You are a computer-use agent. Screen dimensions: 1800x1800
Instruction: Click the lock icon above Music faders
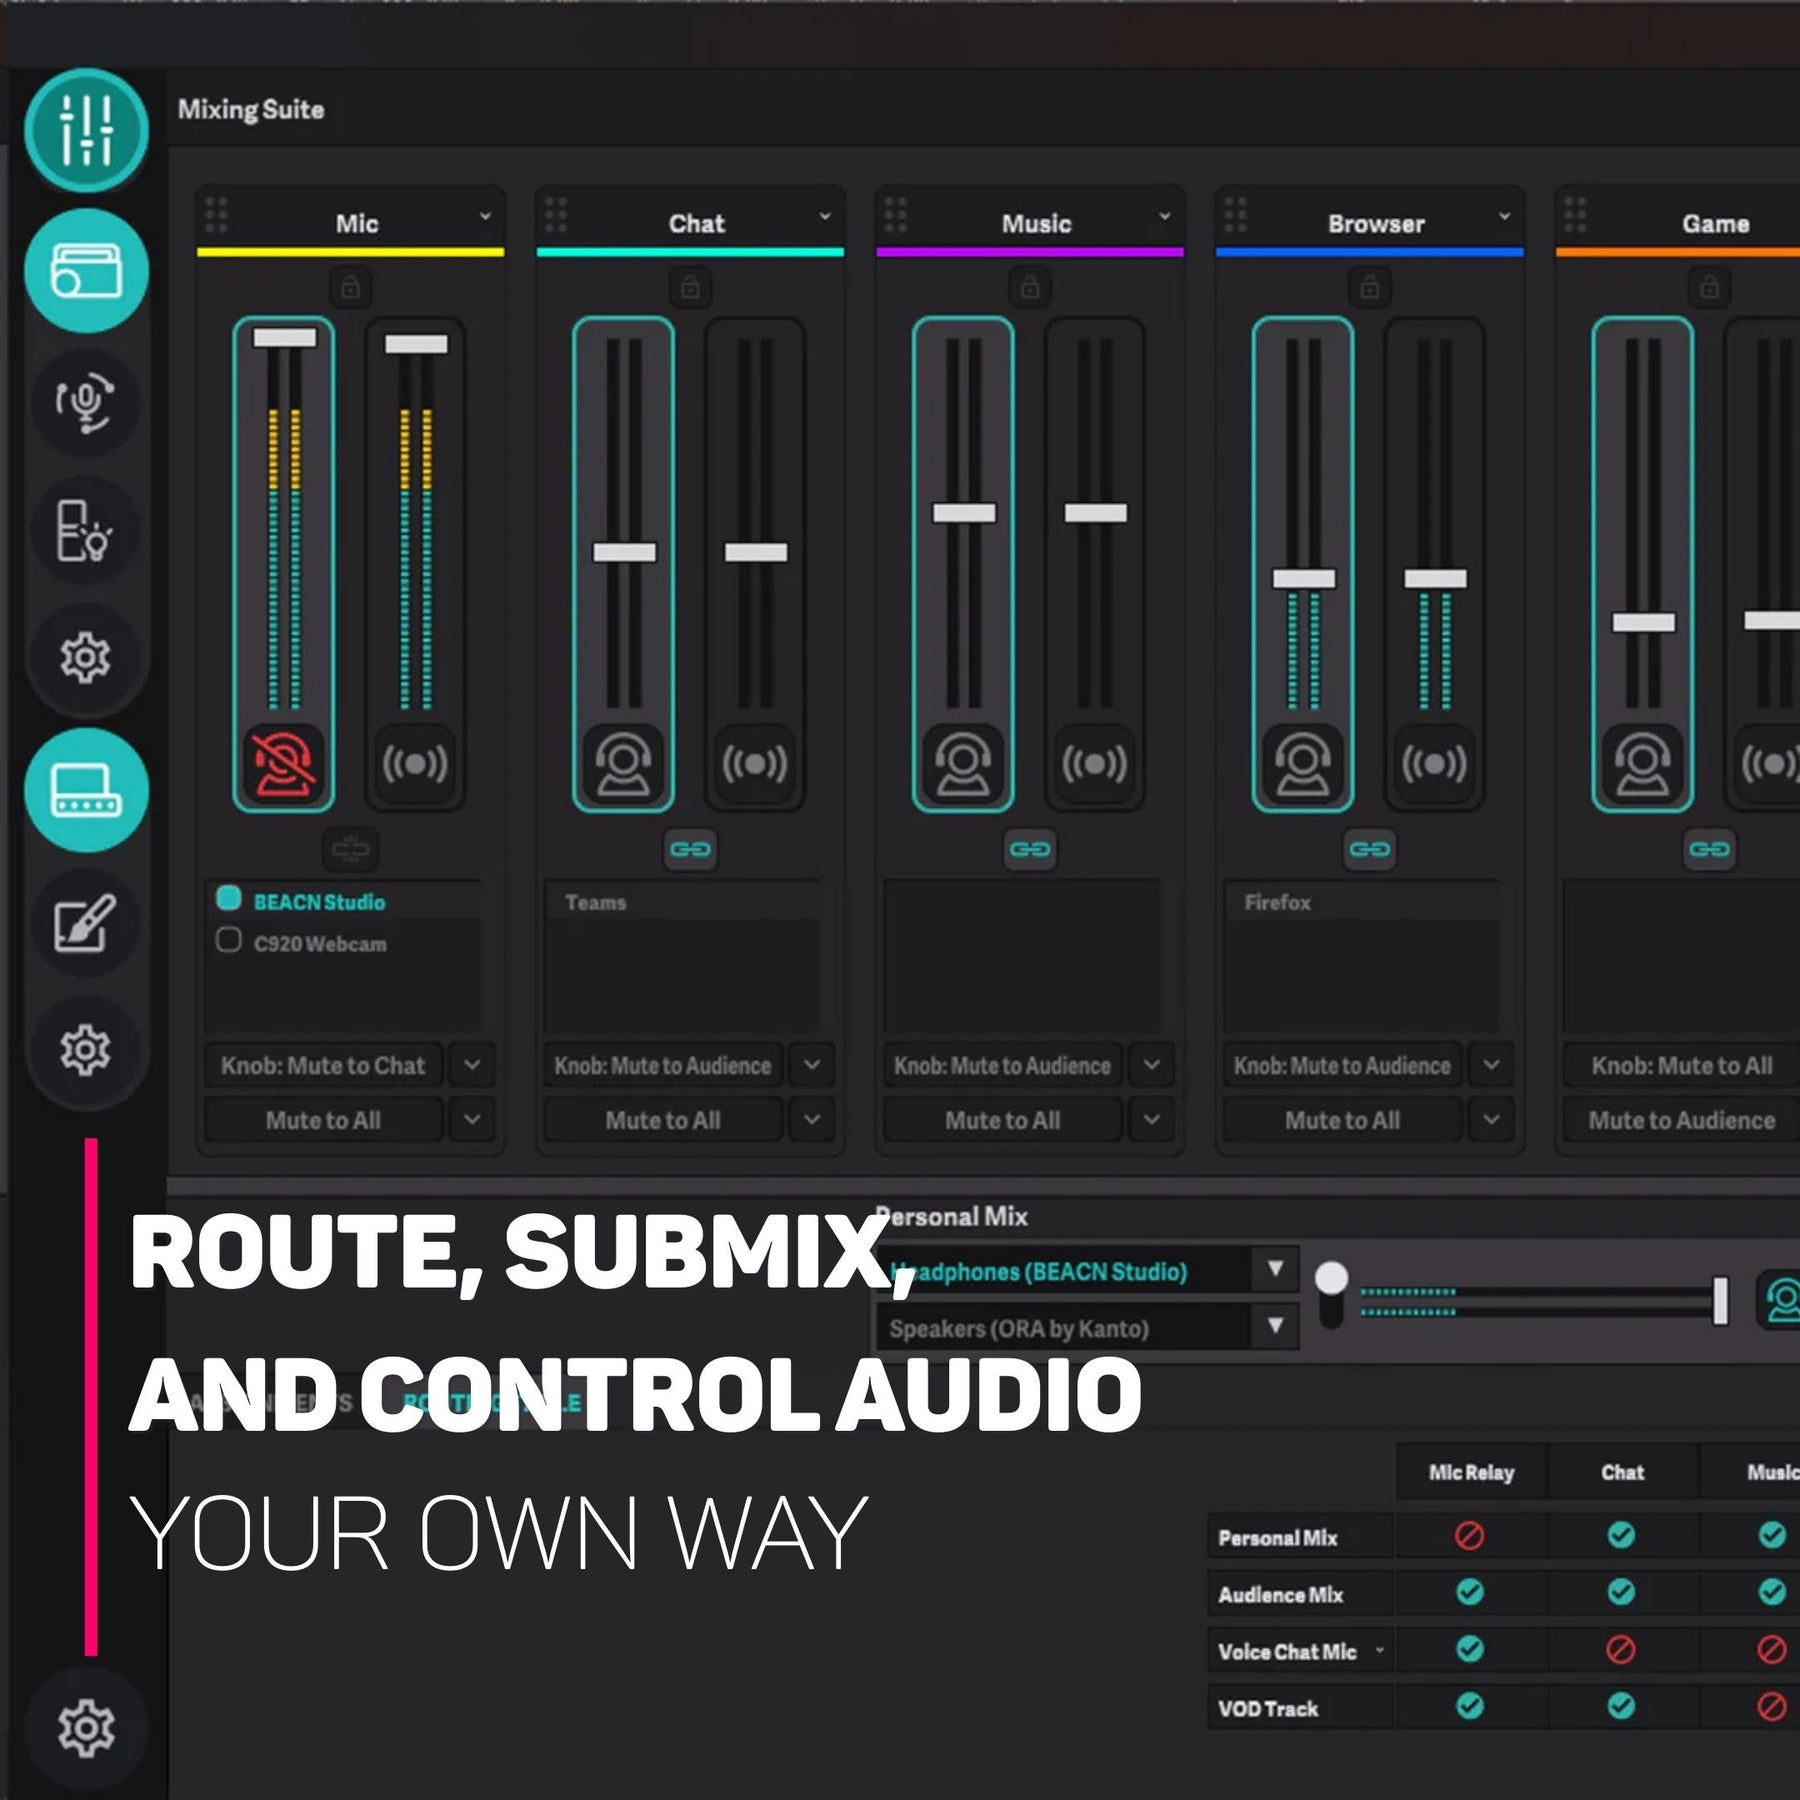point(1030,288)
